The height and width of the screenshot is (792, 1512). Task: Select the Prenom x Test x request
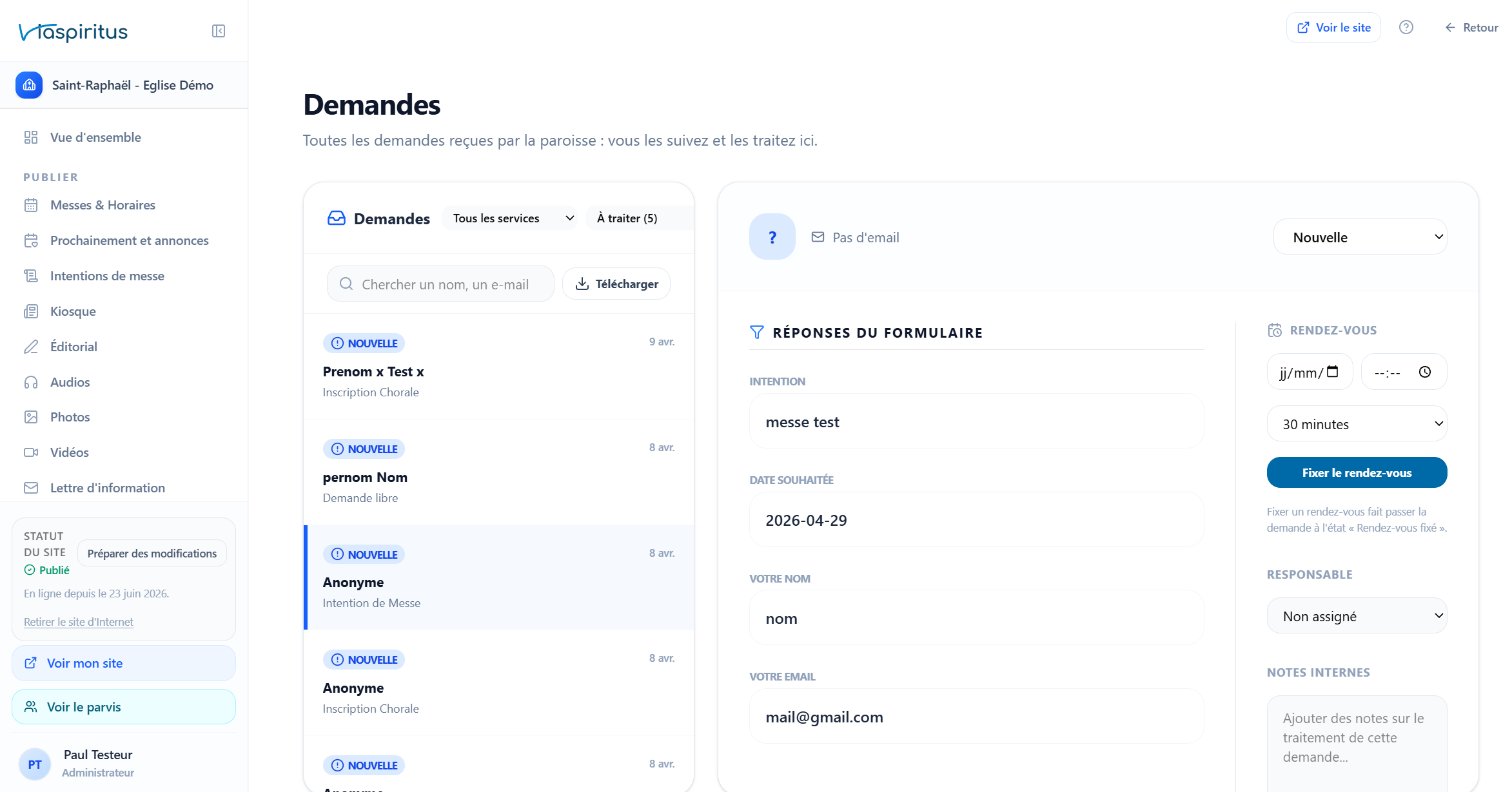499,367
